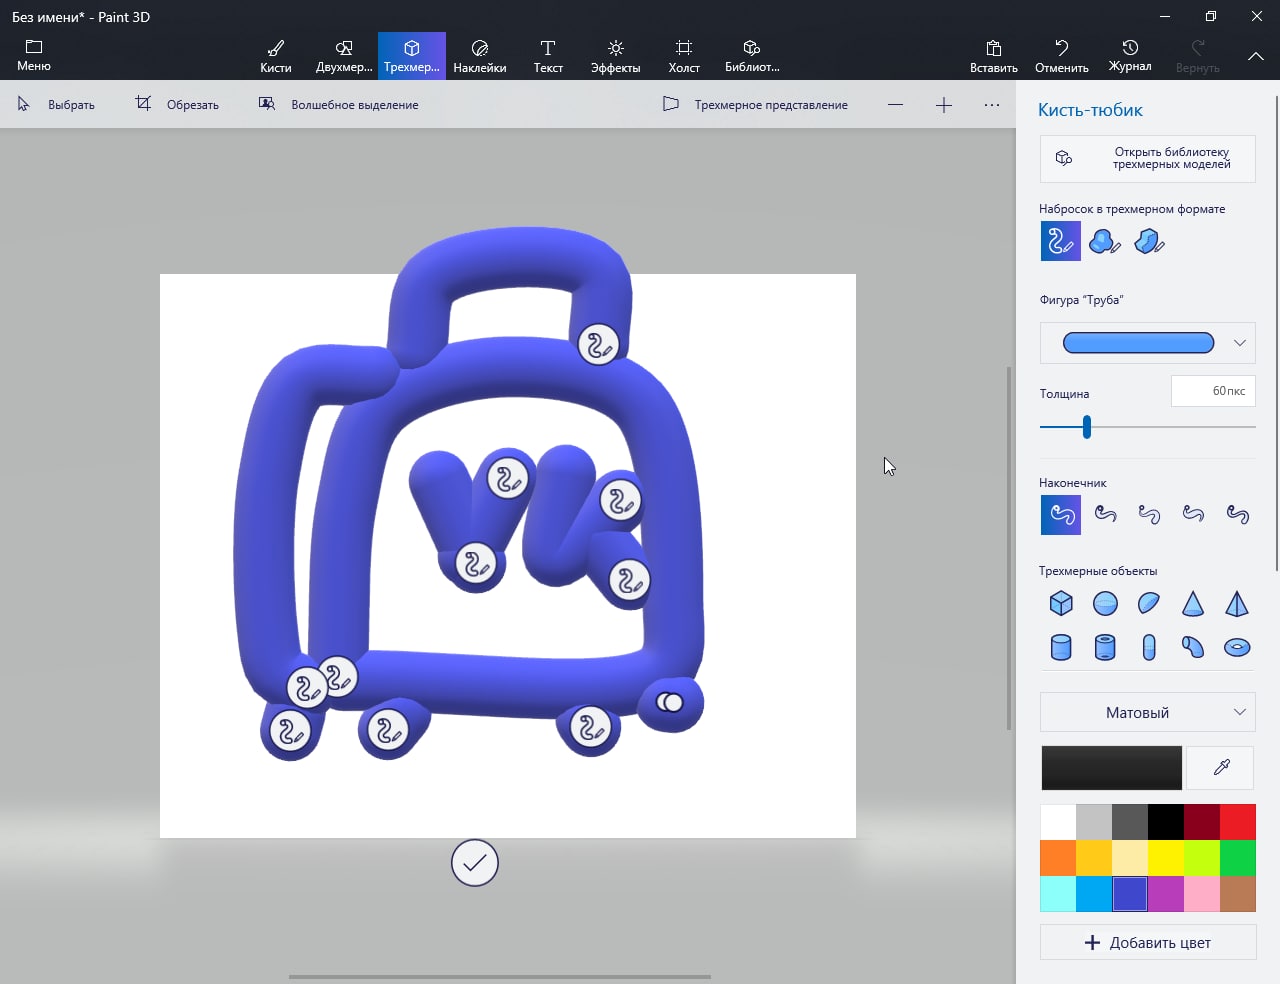Open the Наклейки tab

tap(480, 56)
